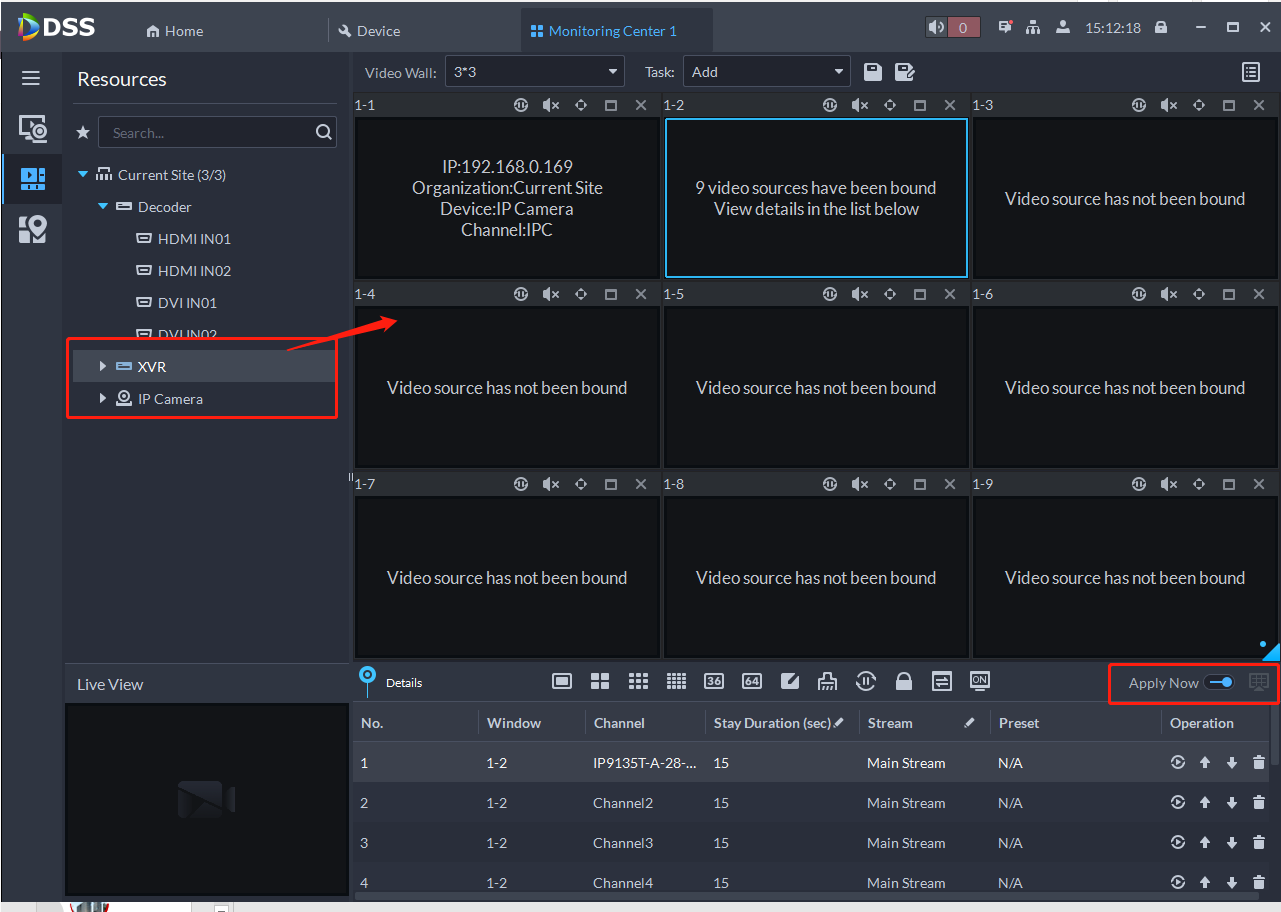This screenshot has height=912, width=1281.
Task: Select four-window split layout
Action: 600,681
